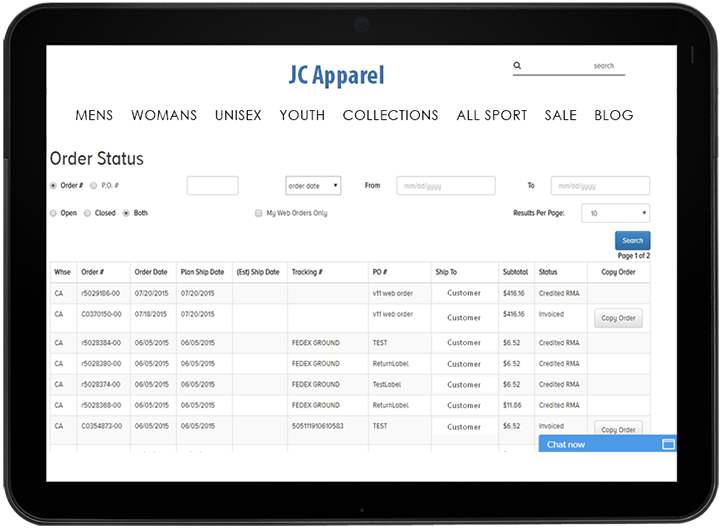Click the To date input field
Screen dimensions: 722x529
pos(600,186)
